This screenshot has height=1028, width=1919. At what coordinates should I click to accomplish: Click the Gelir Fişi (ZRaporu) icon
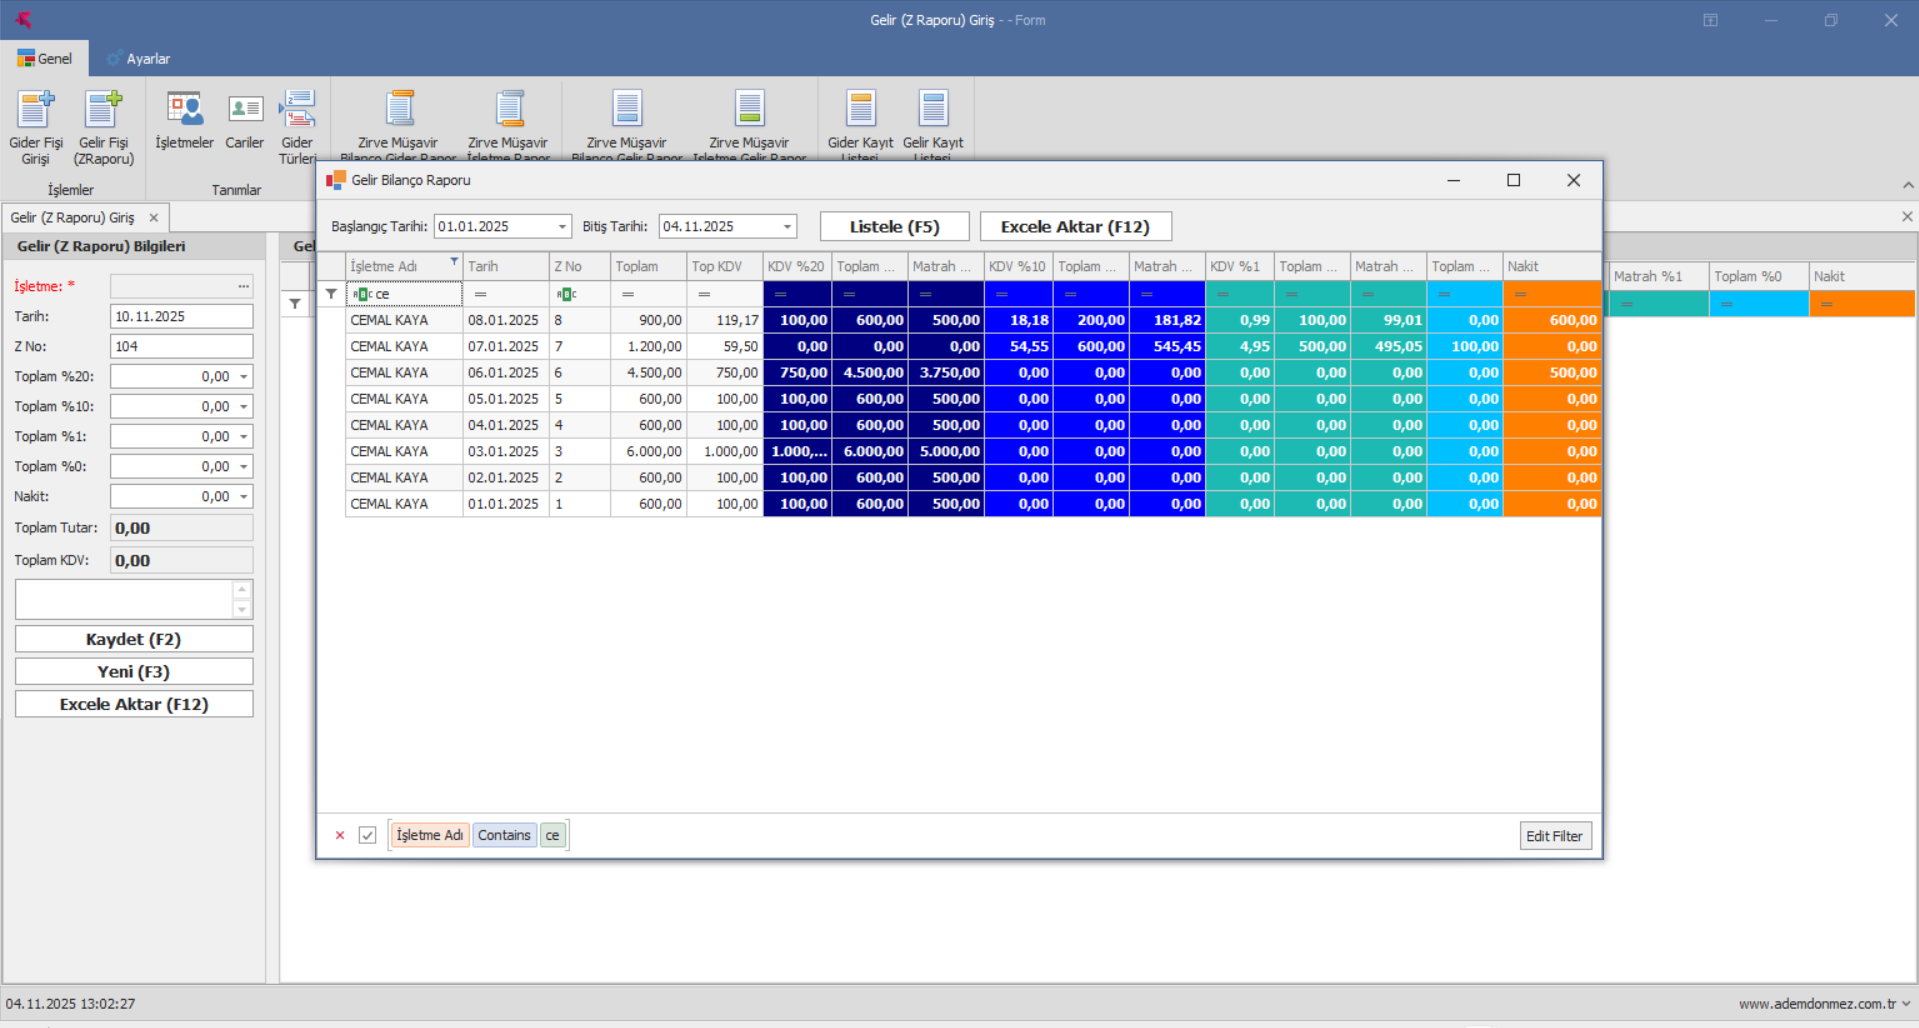click(103, 110)
